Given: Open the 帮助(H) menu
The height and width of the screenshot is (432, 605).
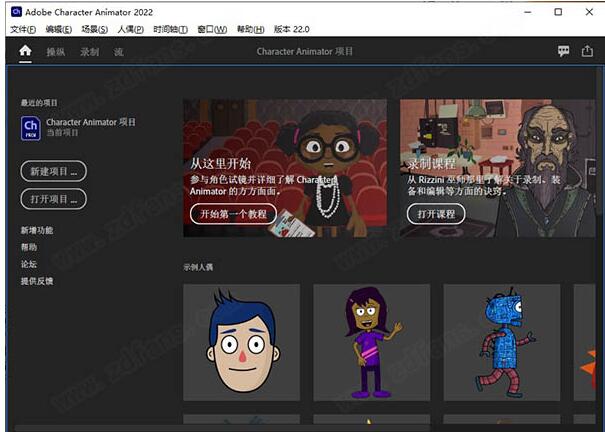Looking at the screenshot, I should 250,29.
